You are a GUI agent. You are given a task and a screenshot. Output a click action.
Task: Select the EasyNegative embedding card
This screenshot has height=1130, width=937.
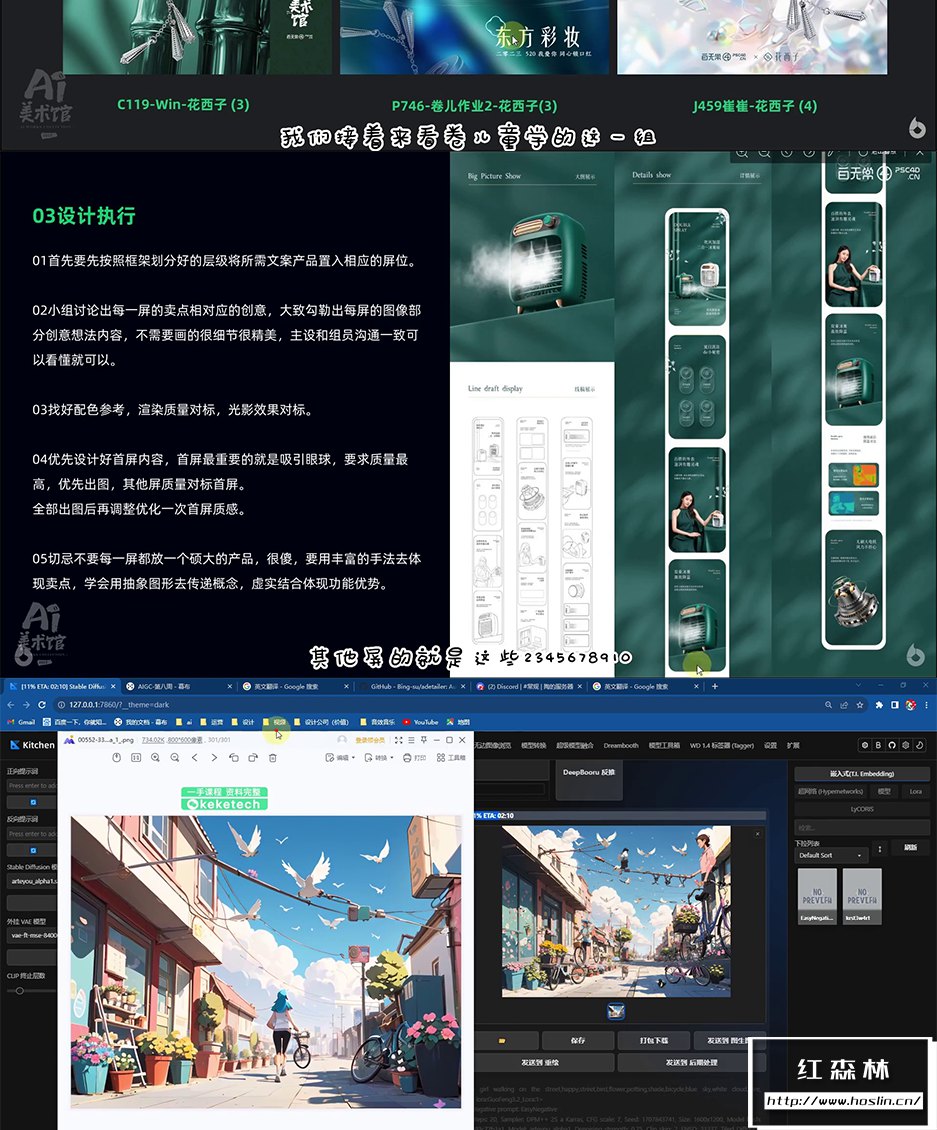coord(817,897)
